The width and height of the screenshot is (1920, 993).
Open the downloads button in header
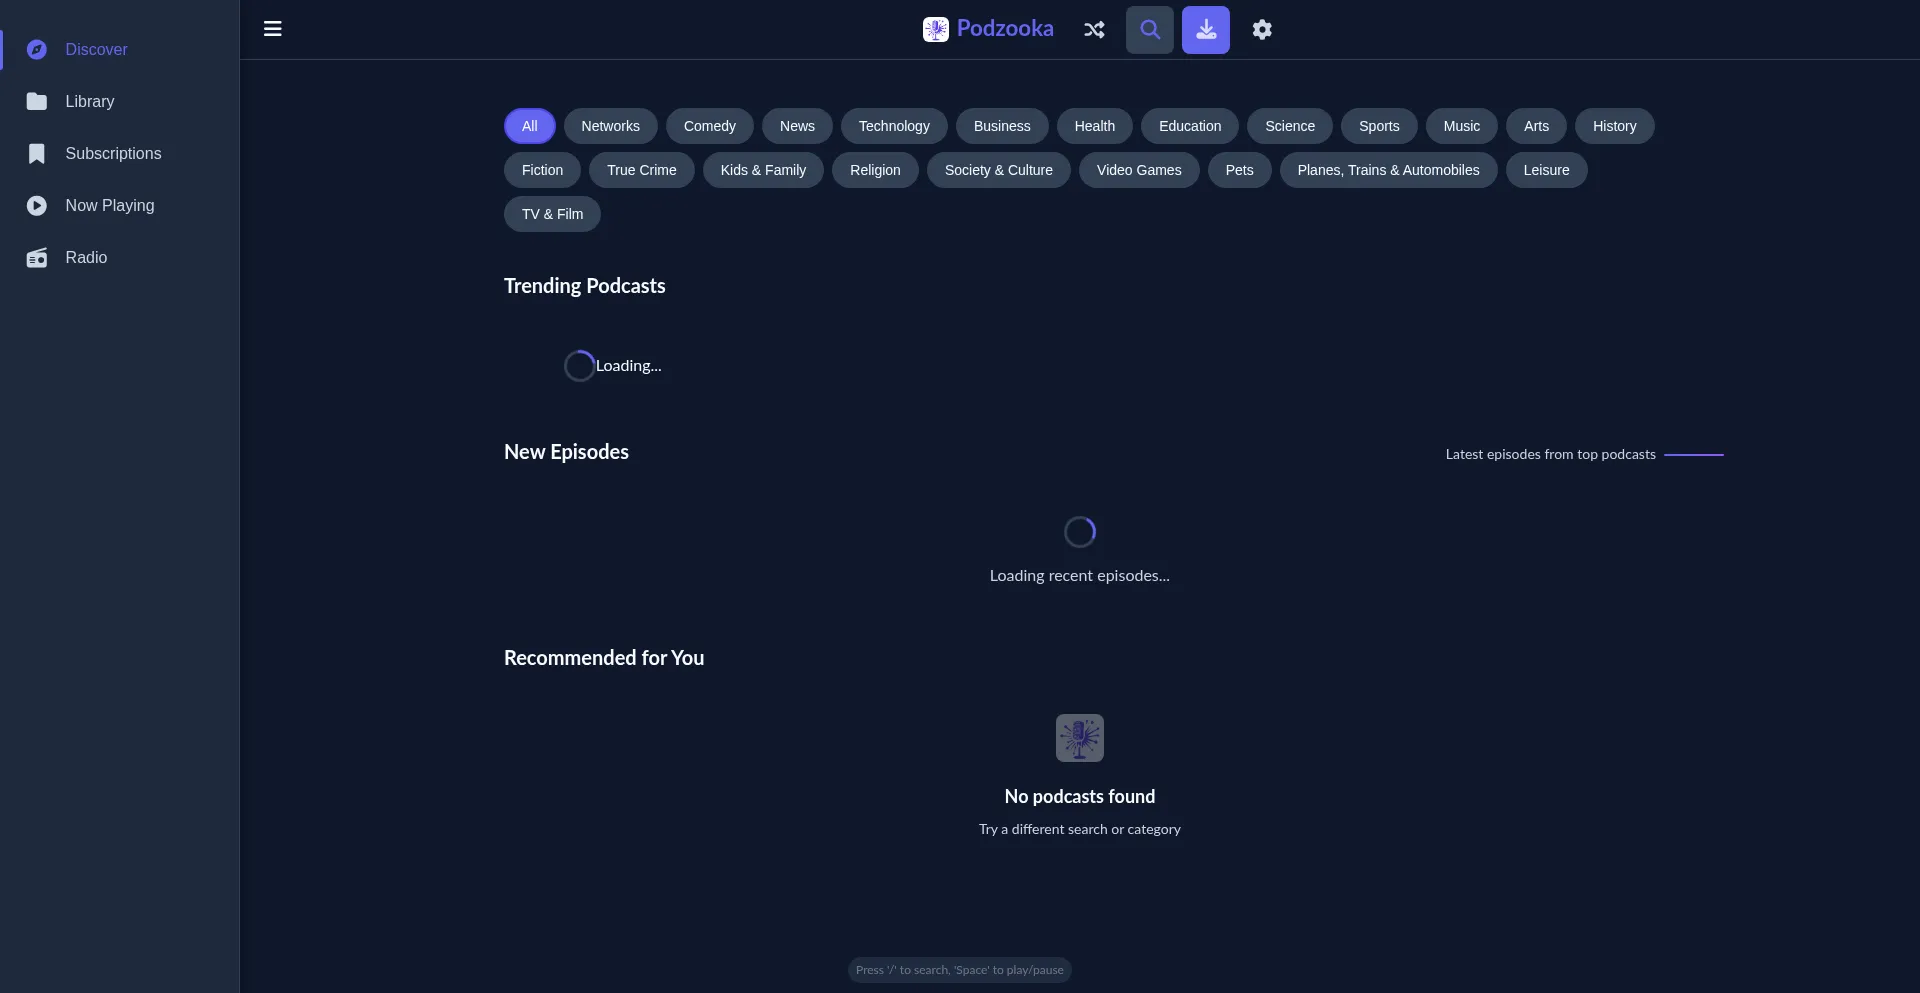click(1206, 30)
